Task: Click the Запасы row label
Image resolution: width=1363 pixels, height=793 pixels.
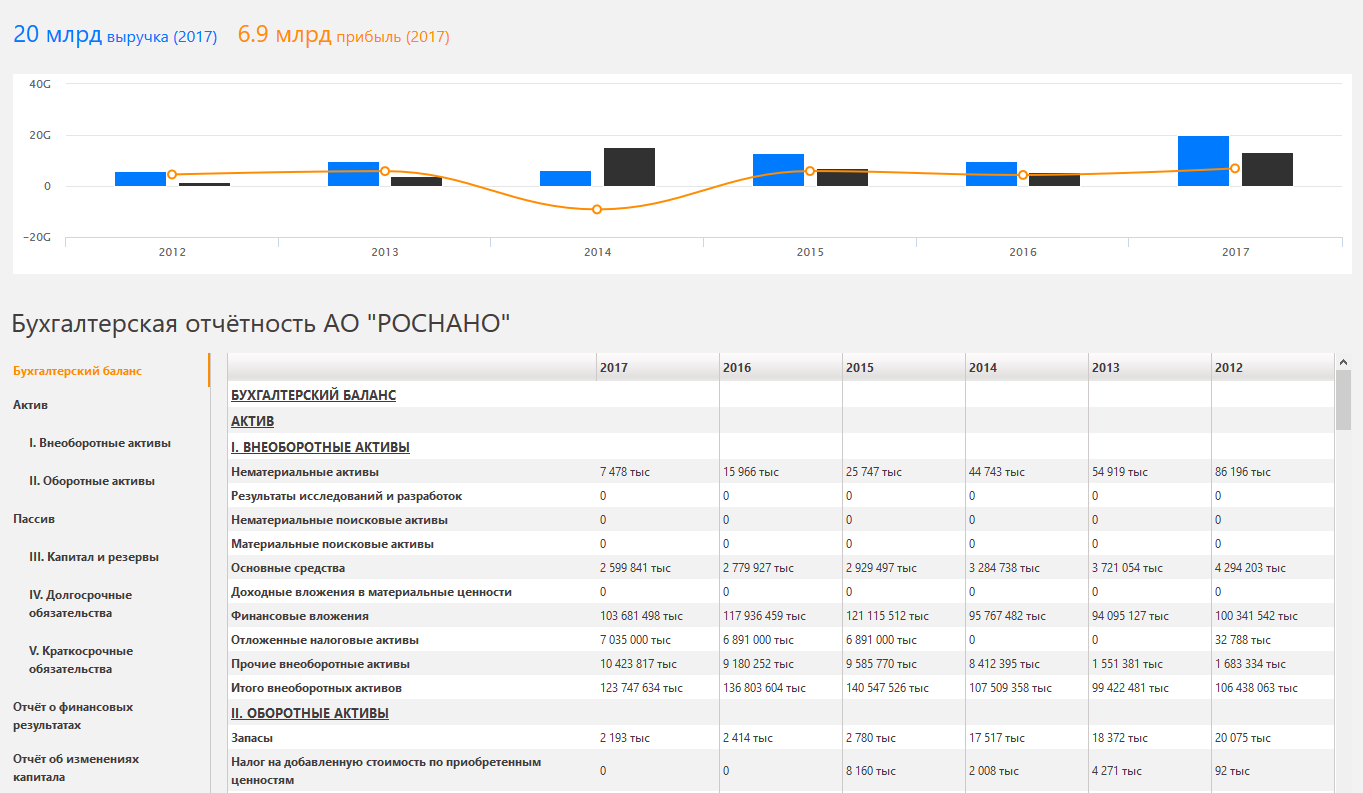Action: click(253, 738)
